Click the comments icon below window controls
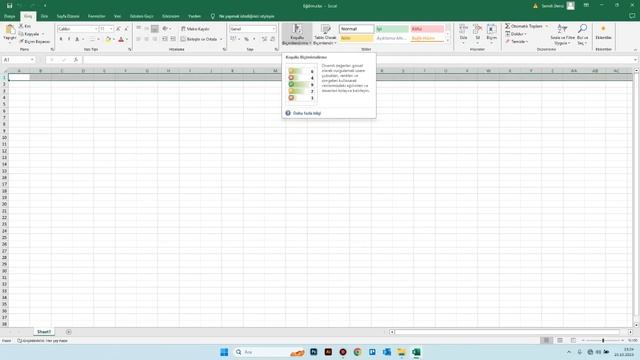 632,16
